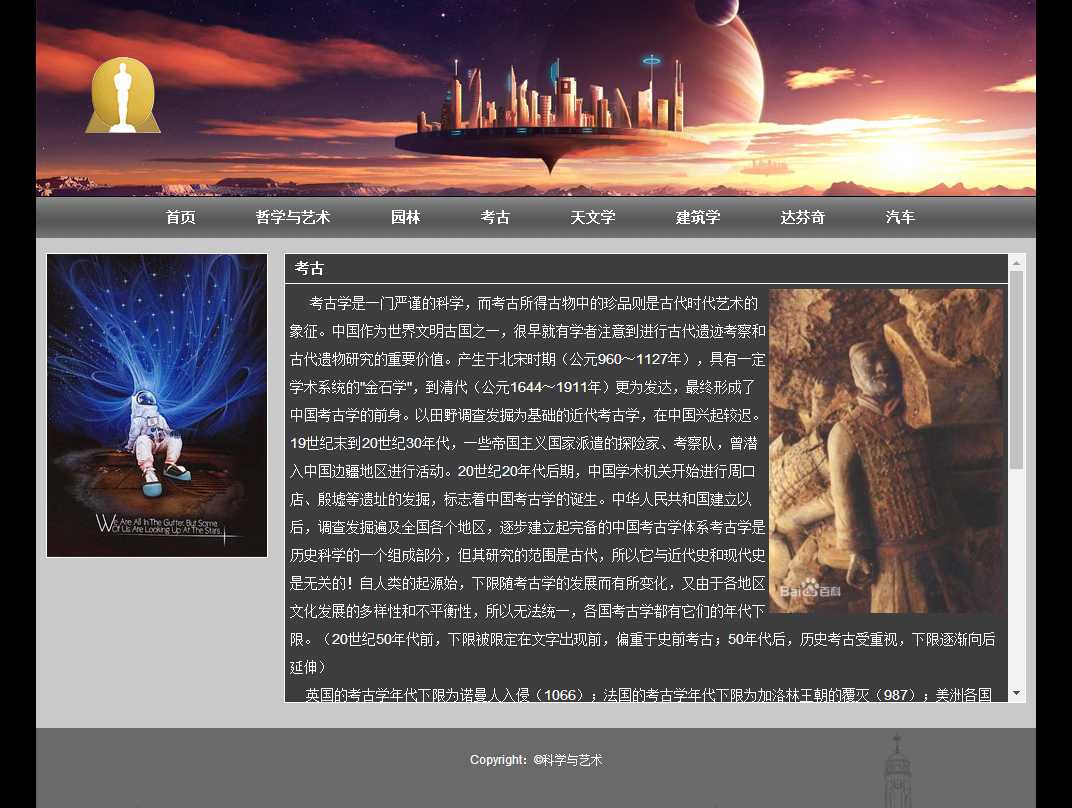Screen dimensions: 1072x808
Task: Visit the 汽车 section
Action: click(899, 217)
